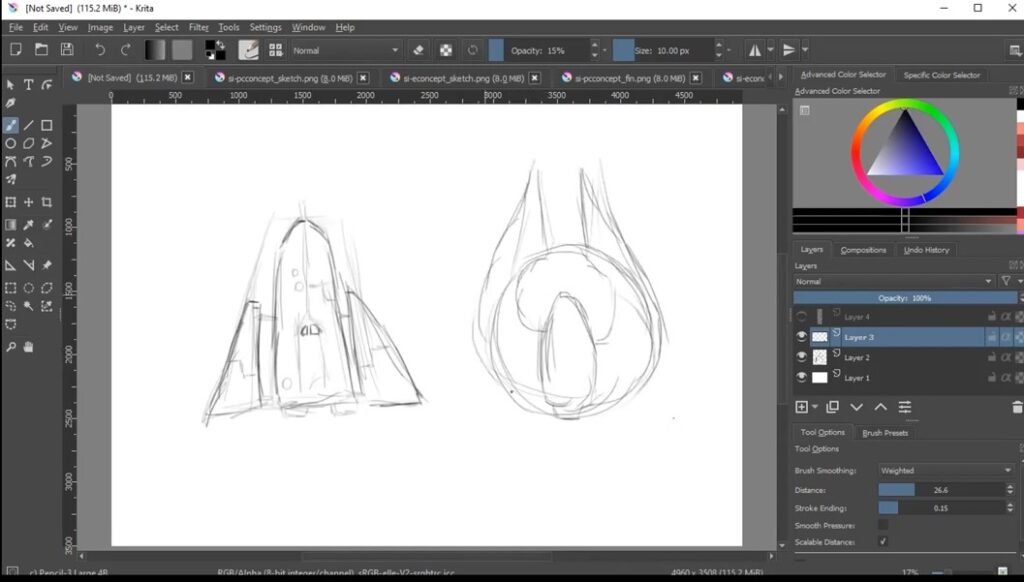Uncheck the Scalable Distance checkbox
The height and width of the screenshot is (582, 1024).
(x=883, y=541)
